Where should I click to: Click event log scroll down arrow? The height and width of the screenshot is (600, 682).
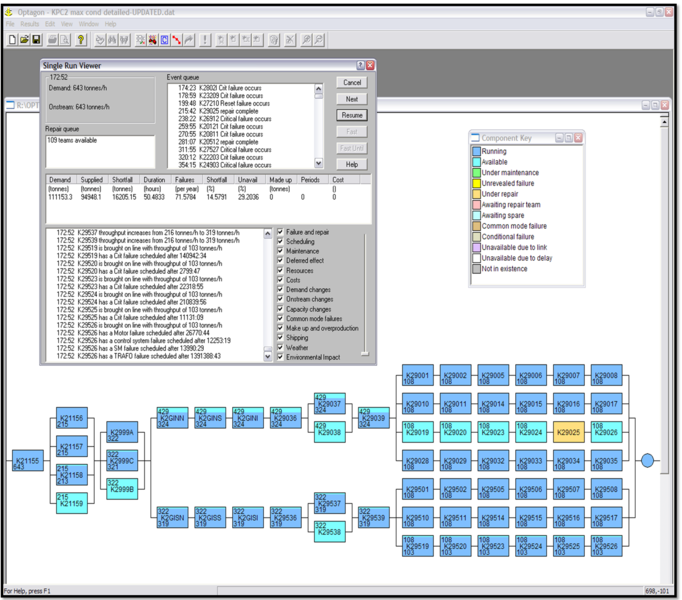click(x=267, y=356)
